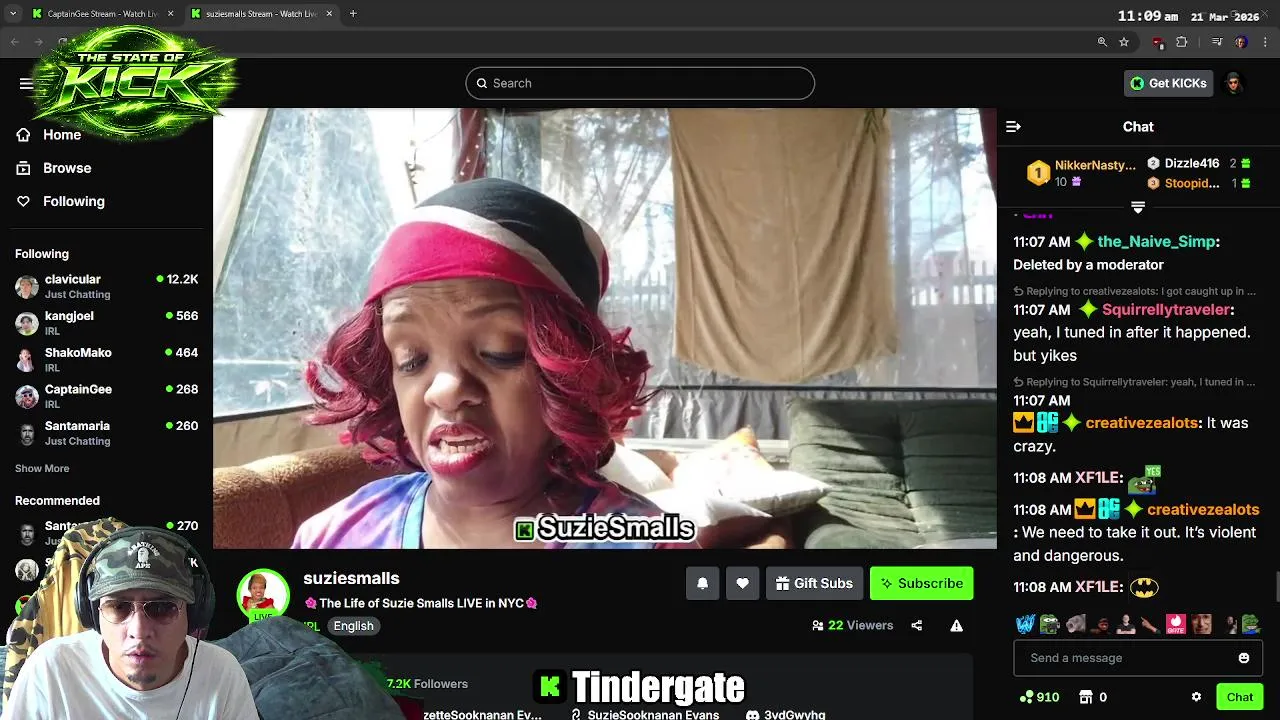Screen dimensions: 1280x720
Task: Insert the Pepe with gun emote
Action: coord(1049,625)
